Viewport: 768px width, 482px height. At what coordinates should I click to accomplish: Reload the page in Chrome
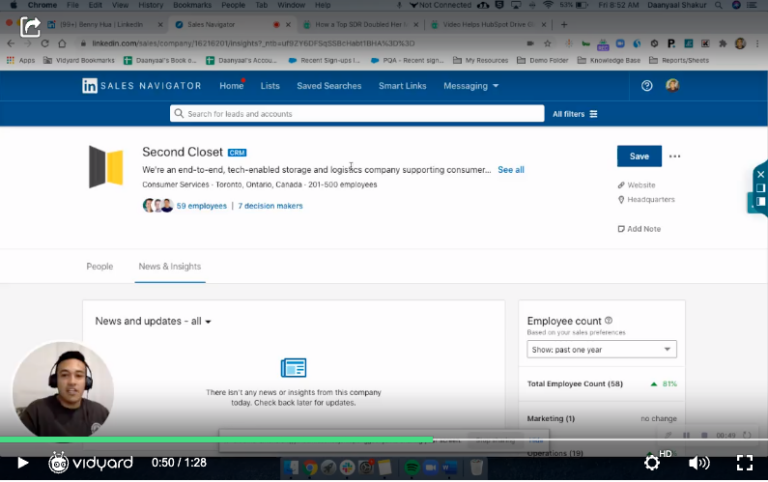click(x=45, y=43)
